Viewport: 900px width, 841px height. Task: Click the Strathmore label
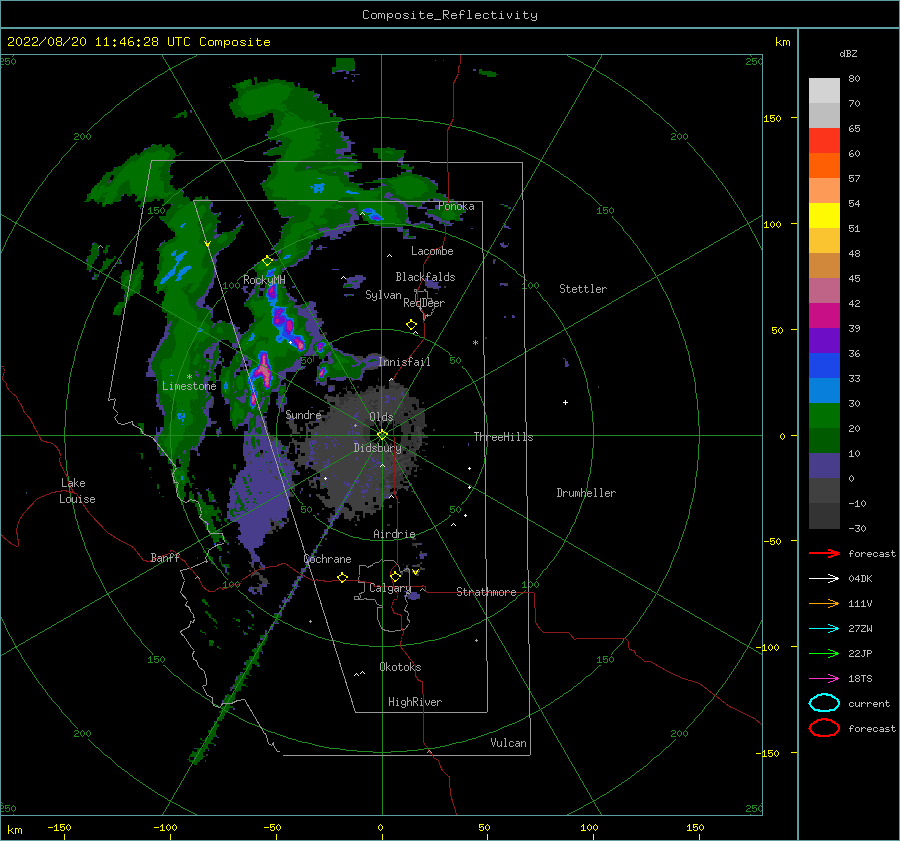tap(486, 592)
